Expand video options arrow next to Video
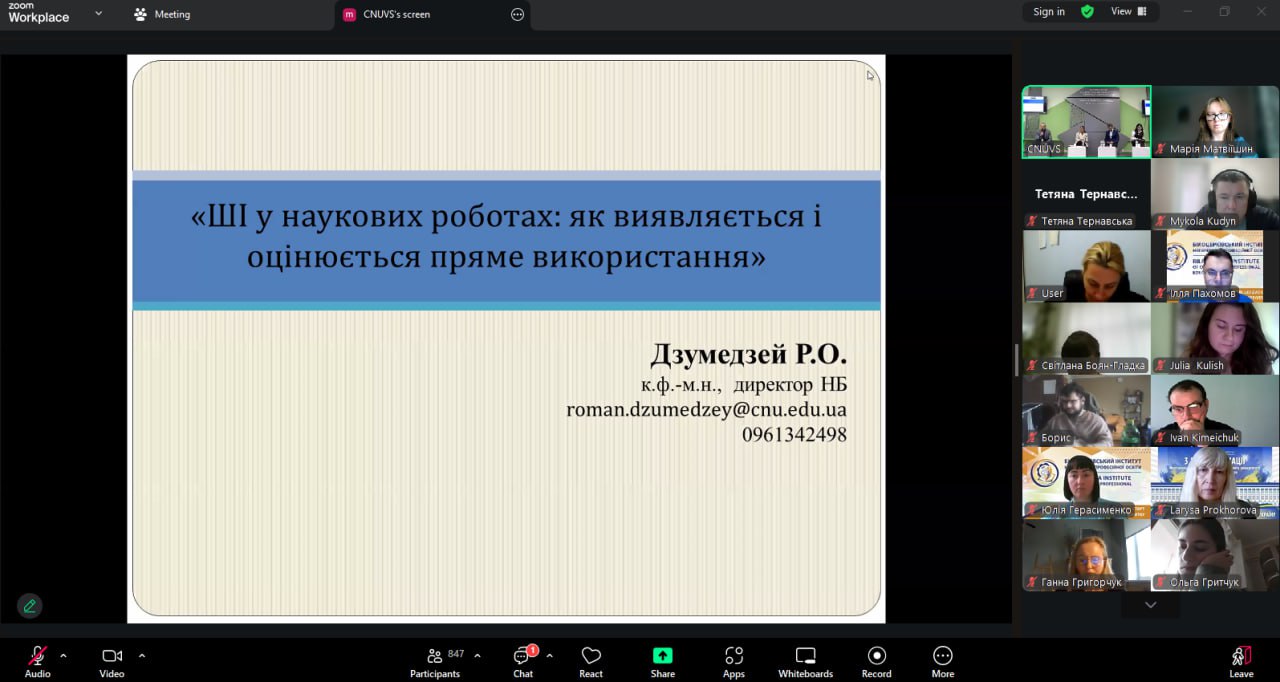 click(141, 656)
